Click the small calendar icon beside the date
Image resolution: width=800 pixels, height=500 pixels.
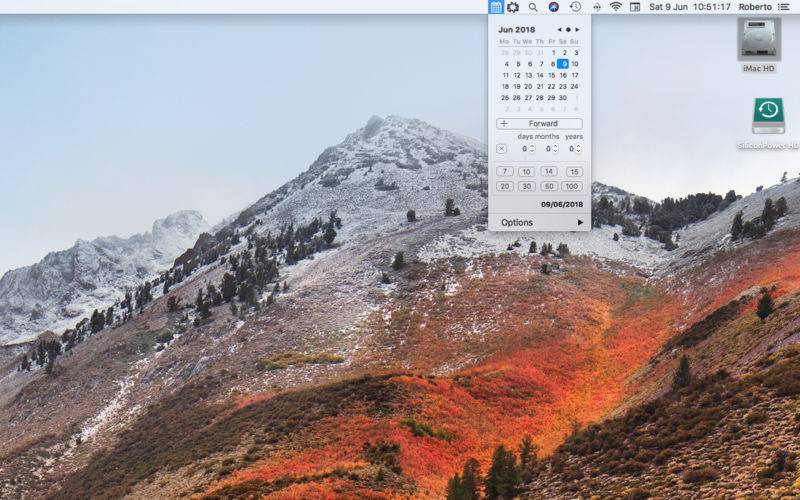coord(635,7)
